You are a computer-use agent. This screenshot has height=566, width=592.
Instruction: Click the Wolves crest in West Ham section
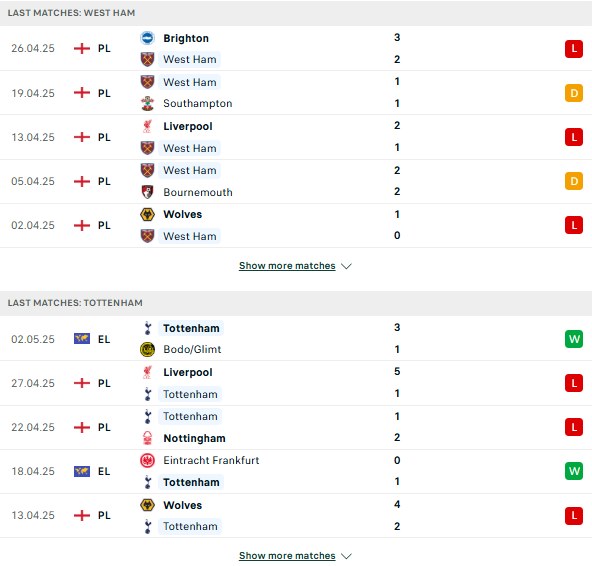pos(147,214)
